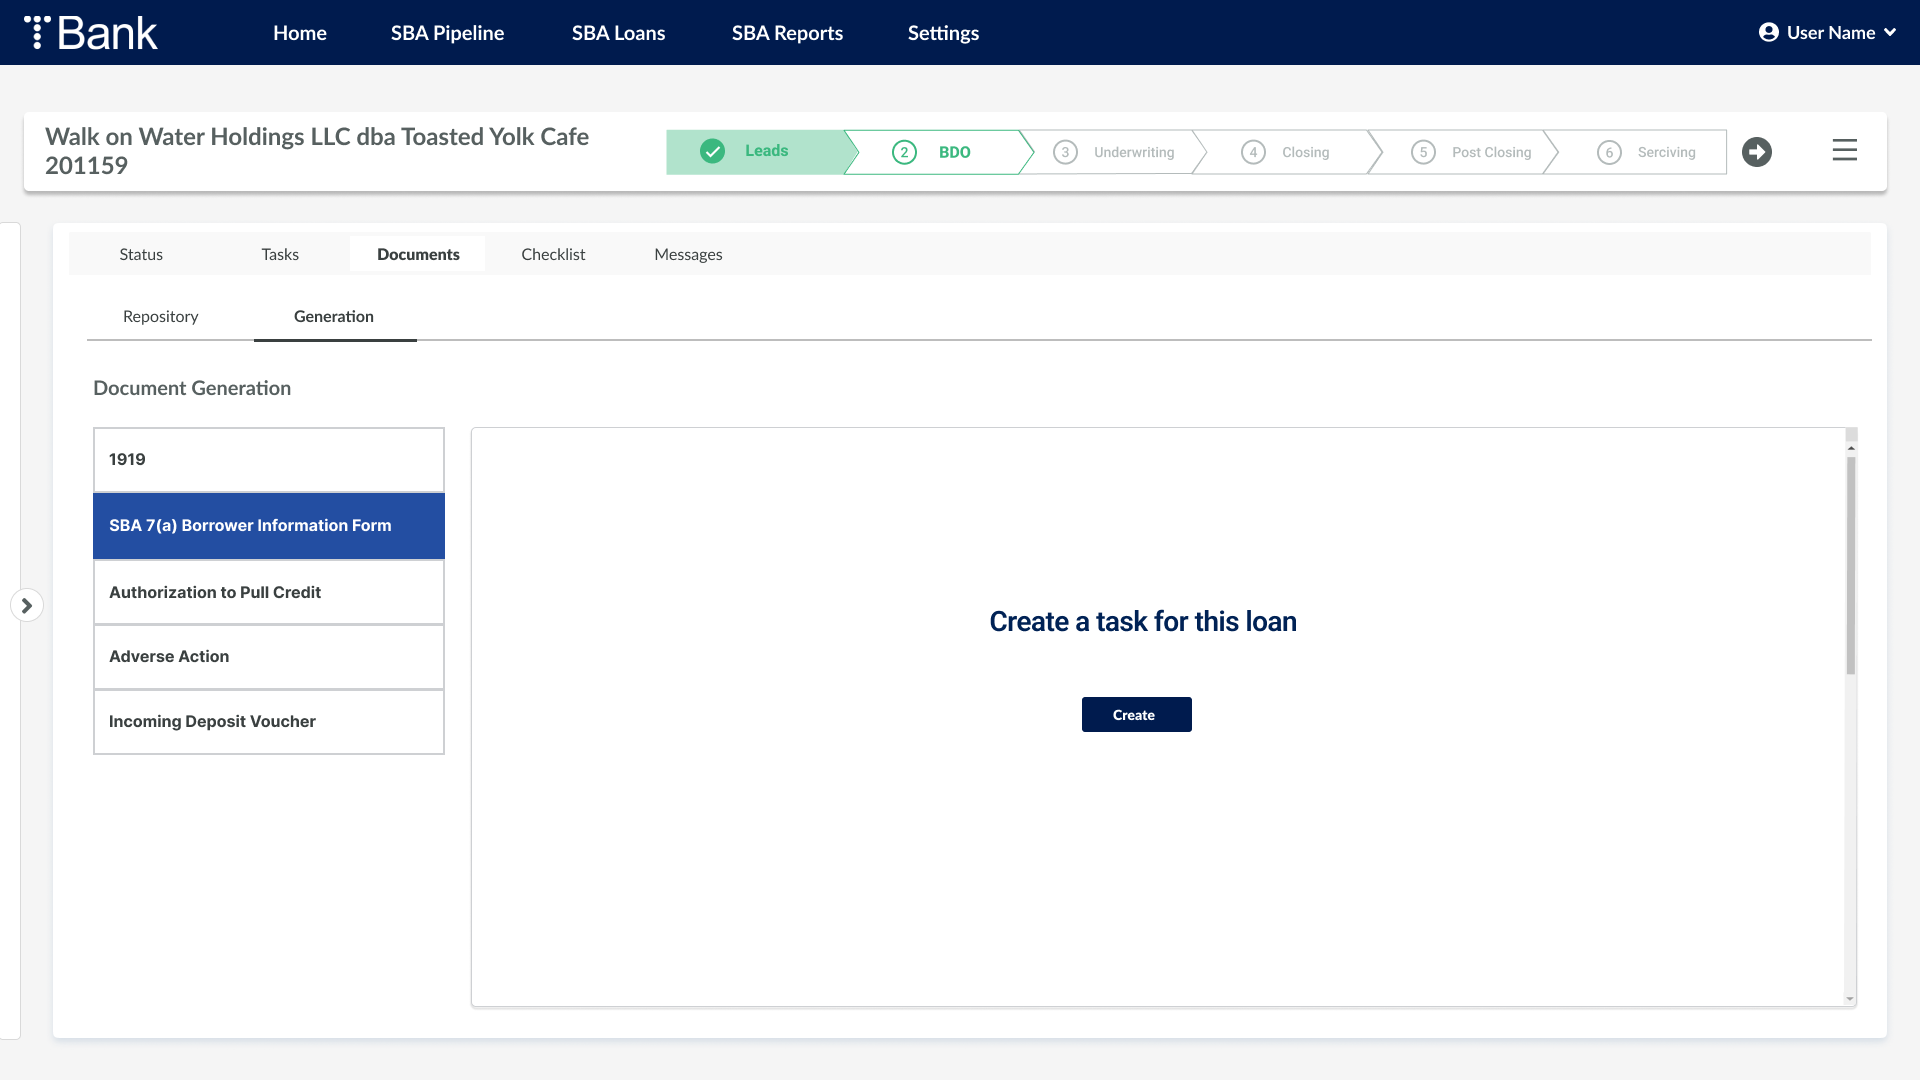Click the Underwriting step 3 circle
Viewport: 1920px width, 1080px height.
tap(1065, 152)
